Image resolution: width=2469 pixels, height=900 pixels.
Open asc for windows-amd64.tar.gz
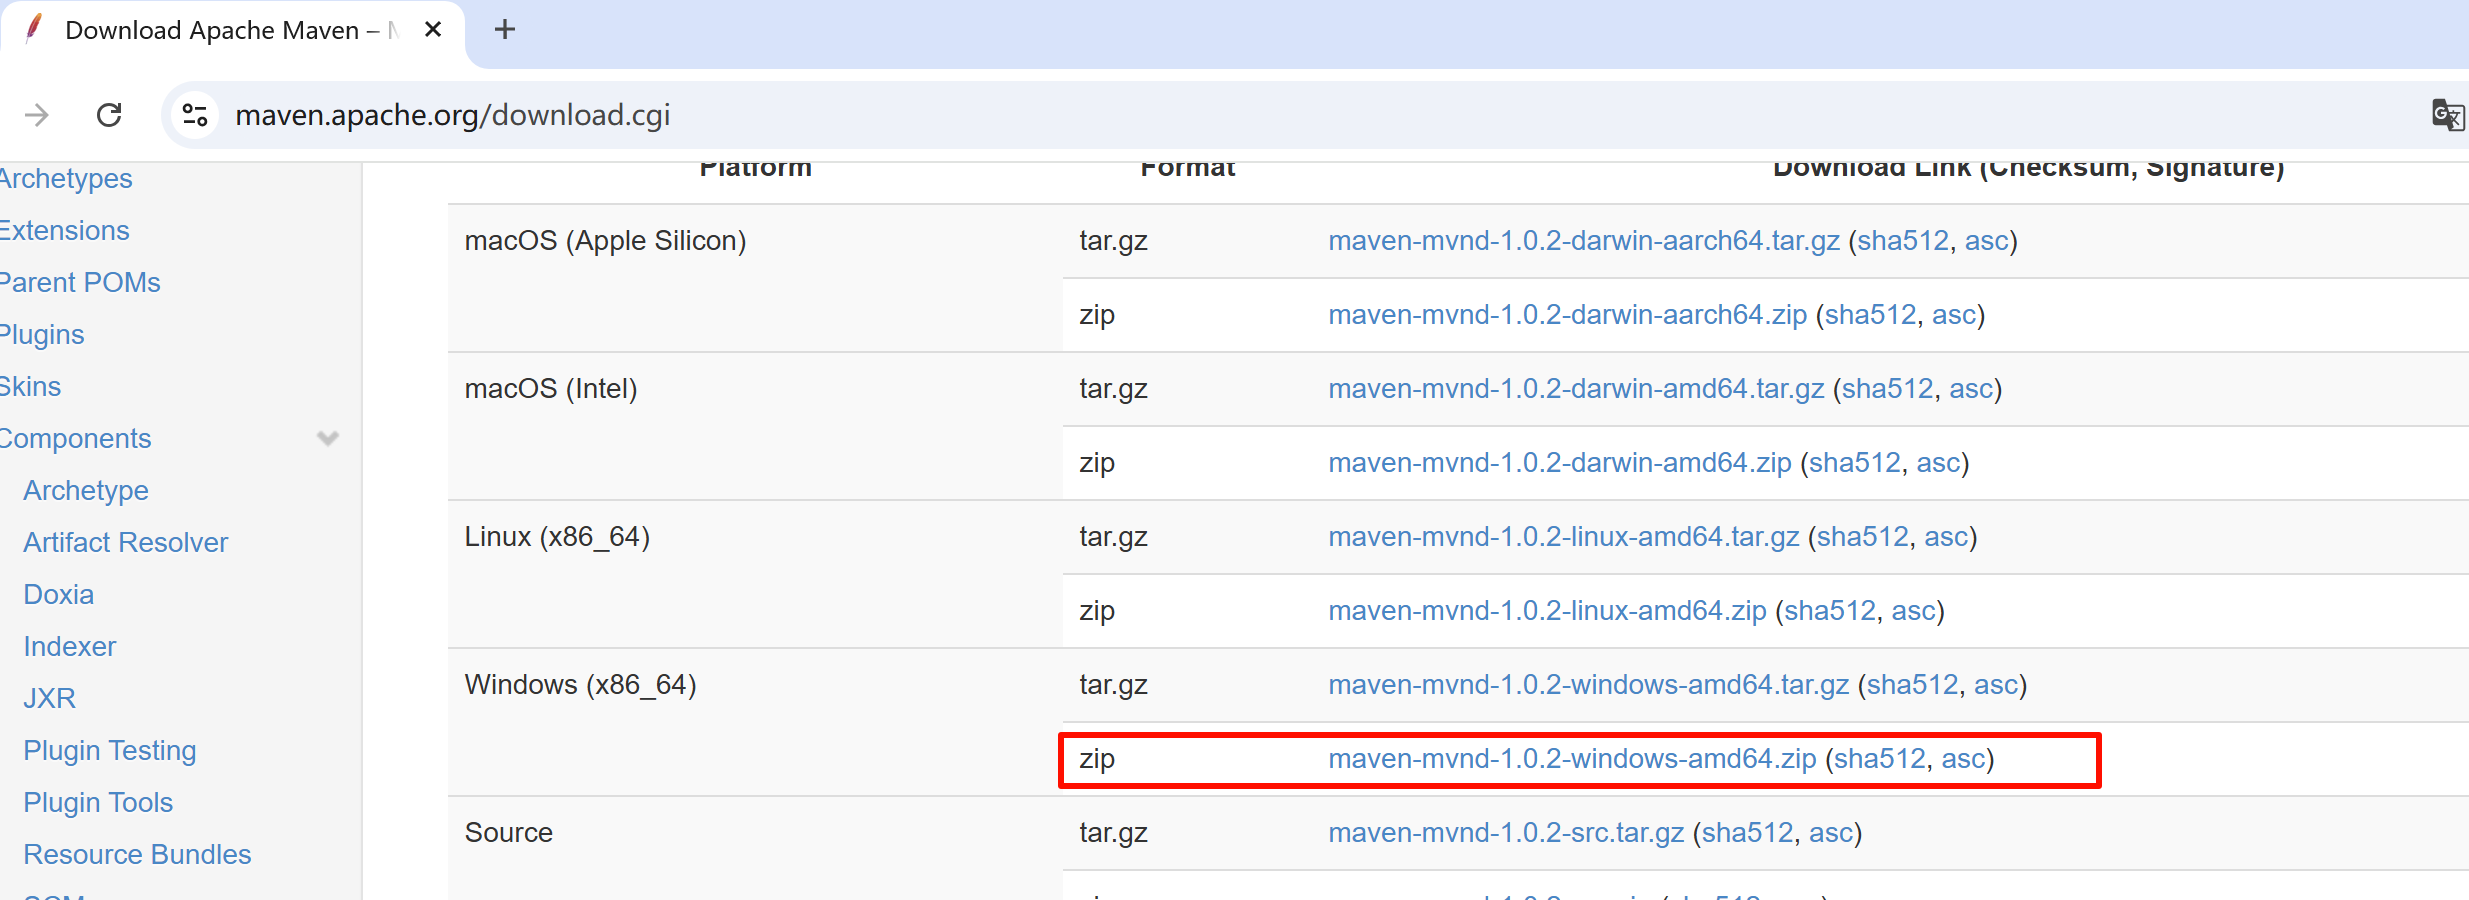pyautogui.click(x=1996, y=685)
